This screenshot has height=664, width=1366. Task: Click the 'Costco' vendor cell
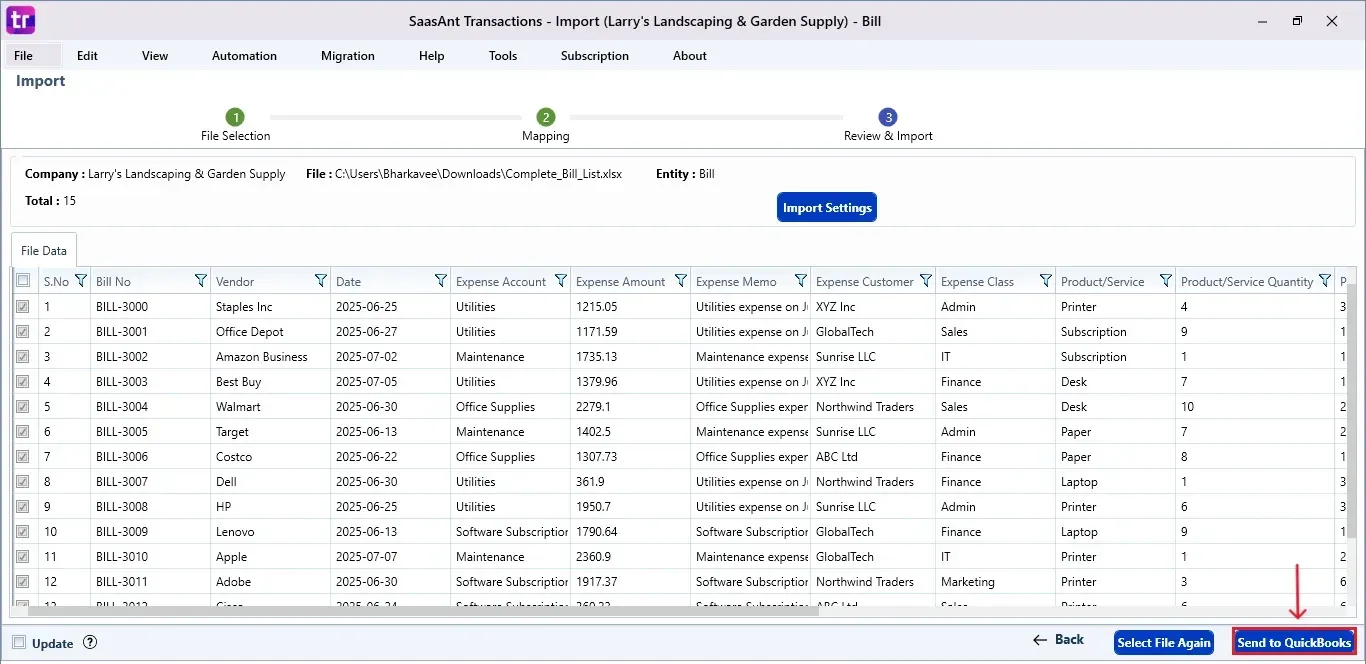click(x=270, y=457)
